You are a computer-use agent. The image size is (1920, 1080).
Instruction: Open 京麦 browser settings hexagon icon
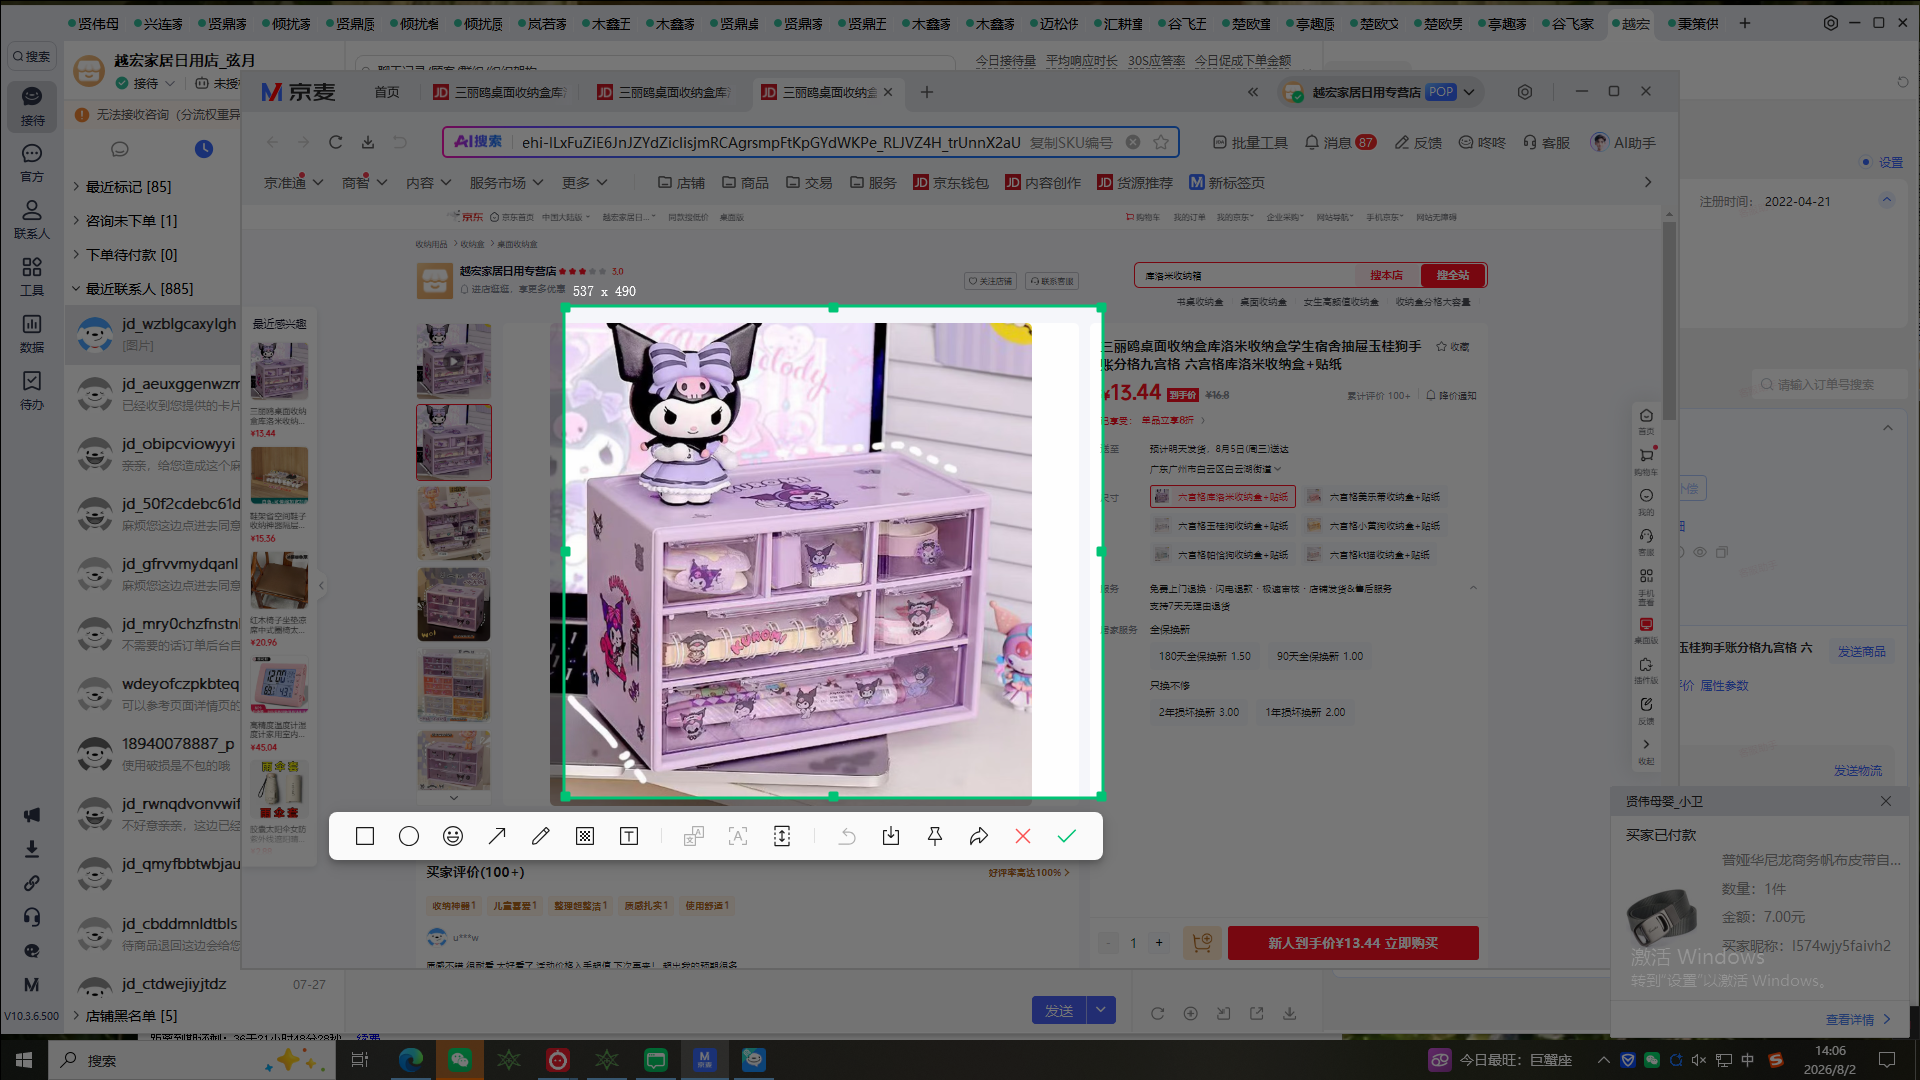pos(1525,92)
